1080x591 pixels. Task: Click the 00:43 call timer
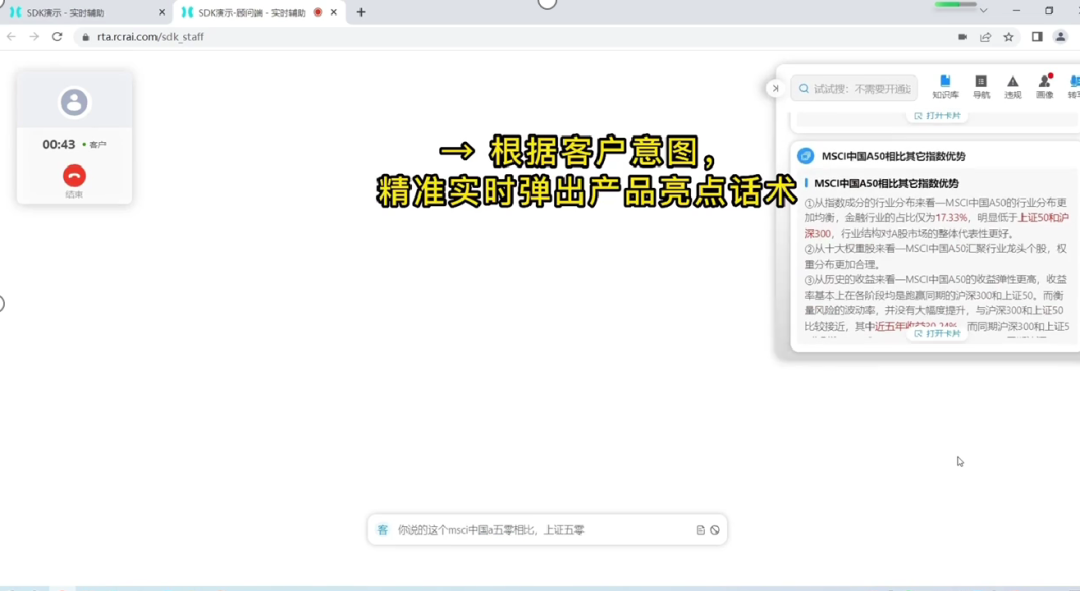point(59,145)
